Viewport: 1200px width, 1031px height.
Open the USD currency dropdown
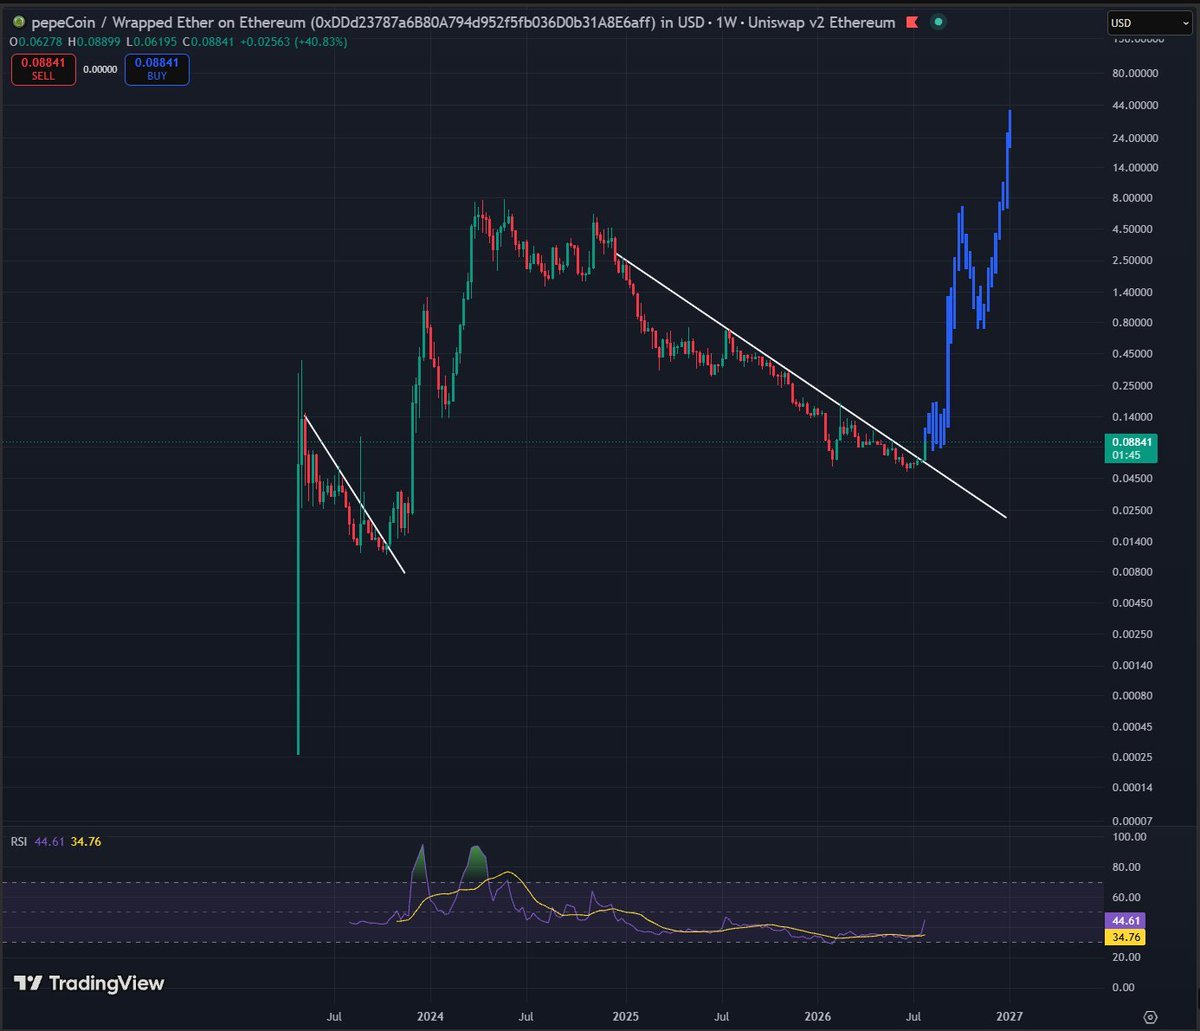pyautogui.click(x=1150, y=23)
